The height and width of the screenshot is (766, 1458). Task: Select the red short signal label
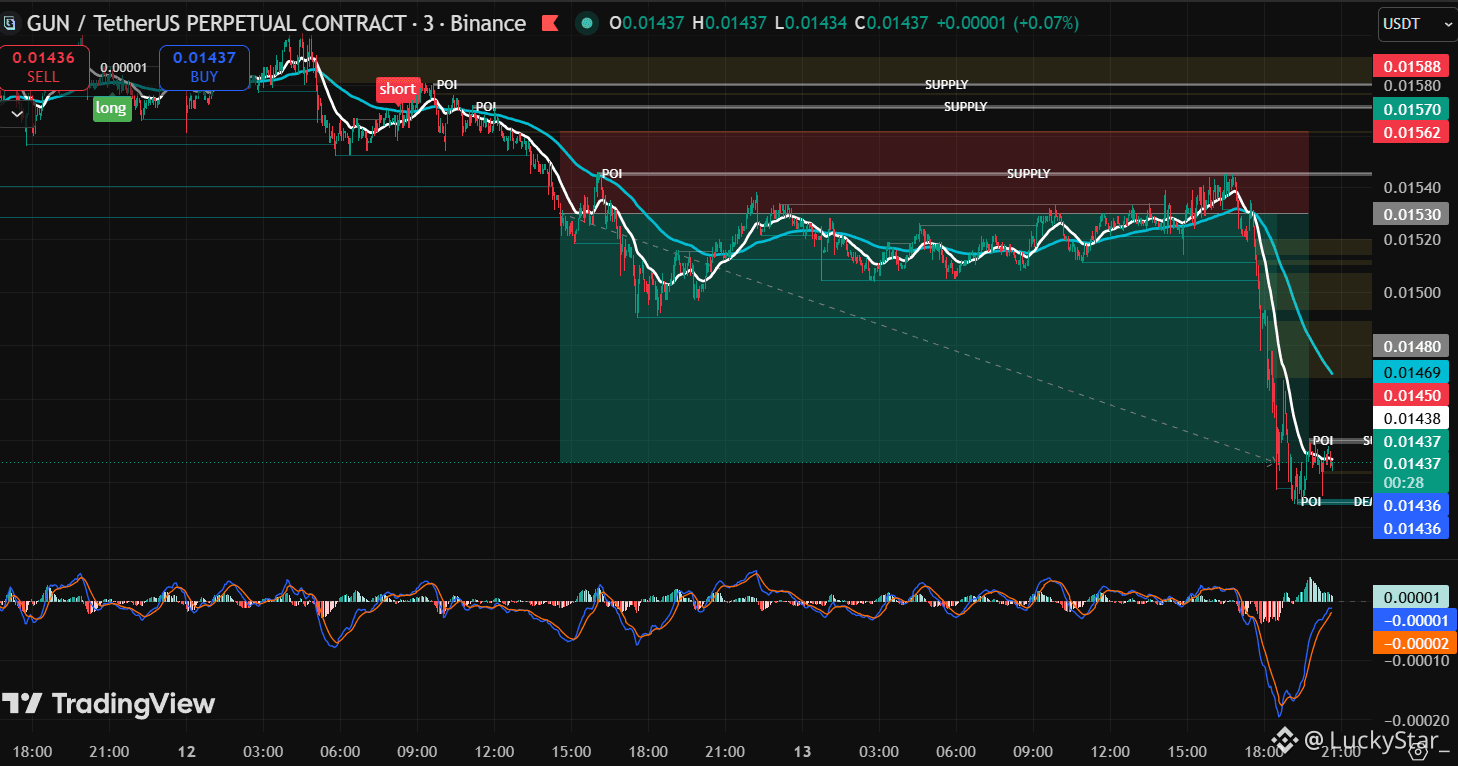pyautogui.click(x=397, y=89)
